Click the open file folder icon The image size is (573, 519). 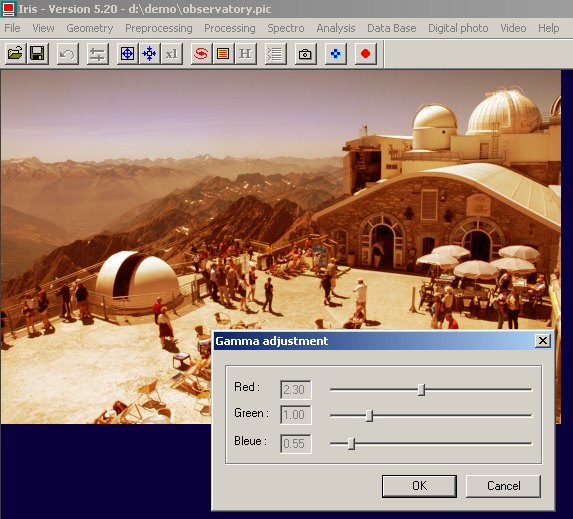(x=15, y=54)
